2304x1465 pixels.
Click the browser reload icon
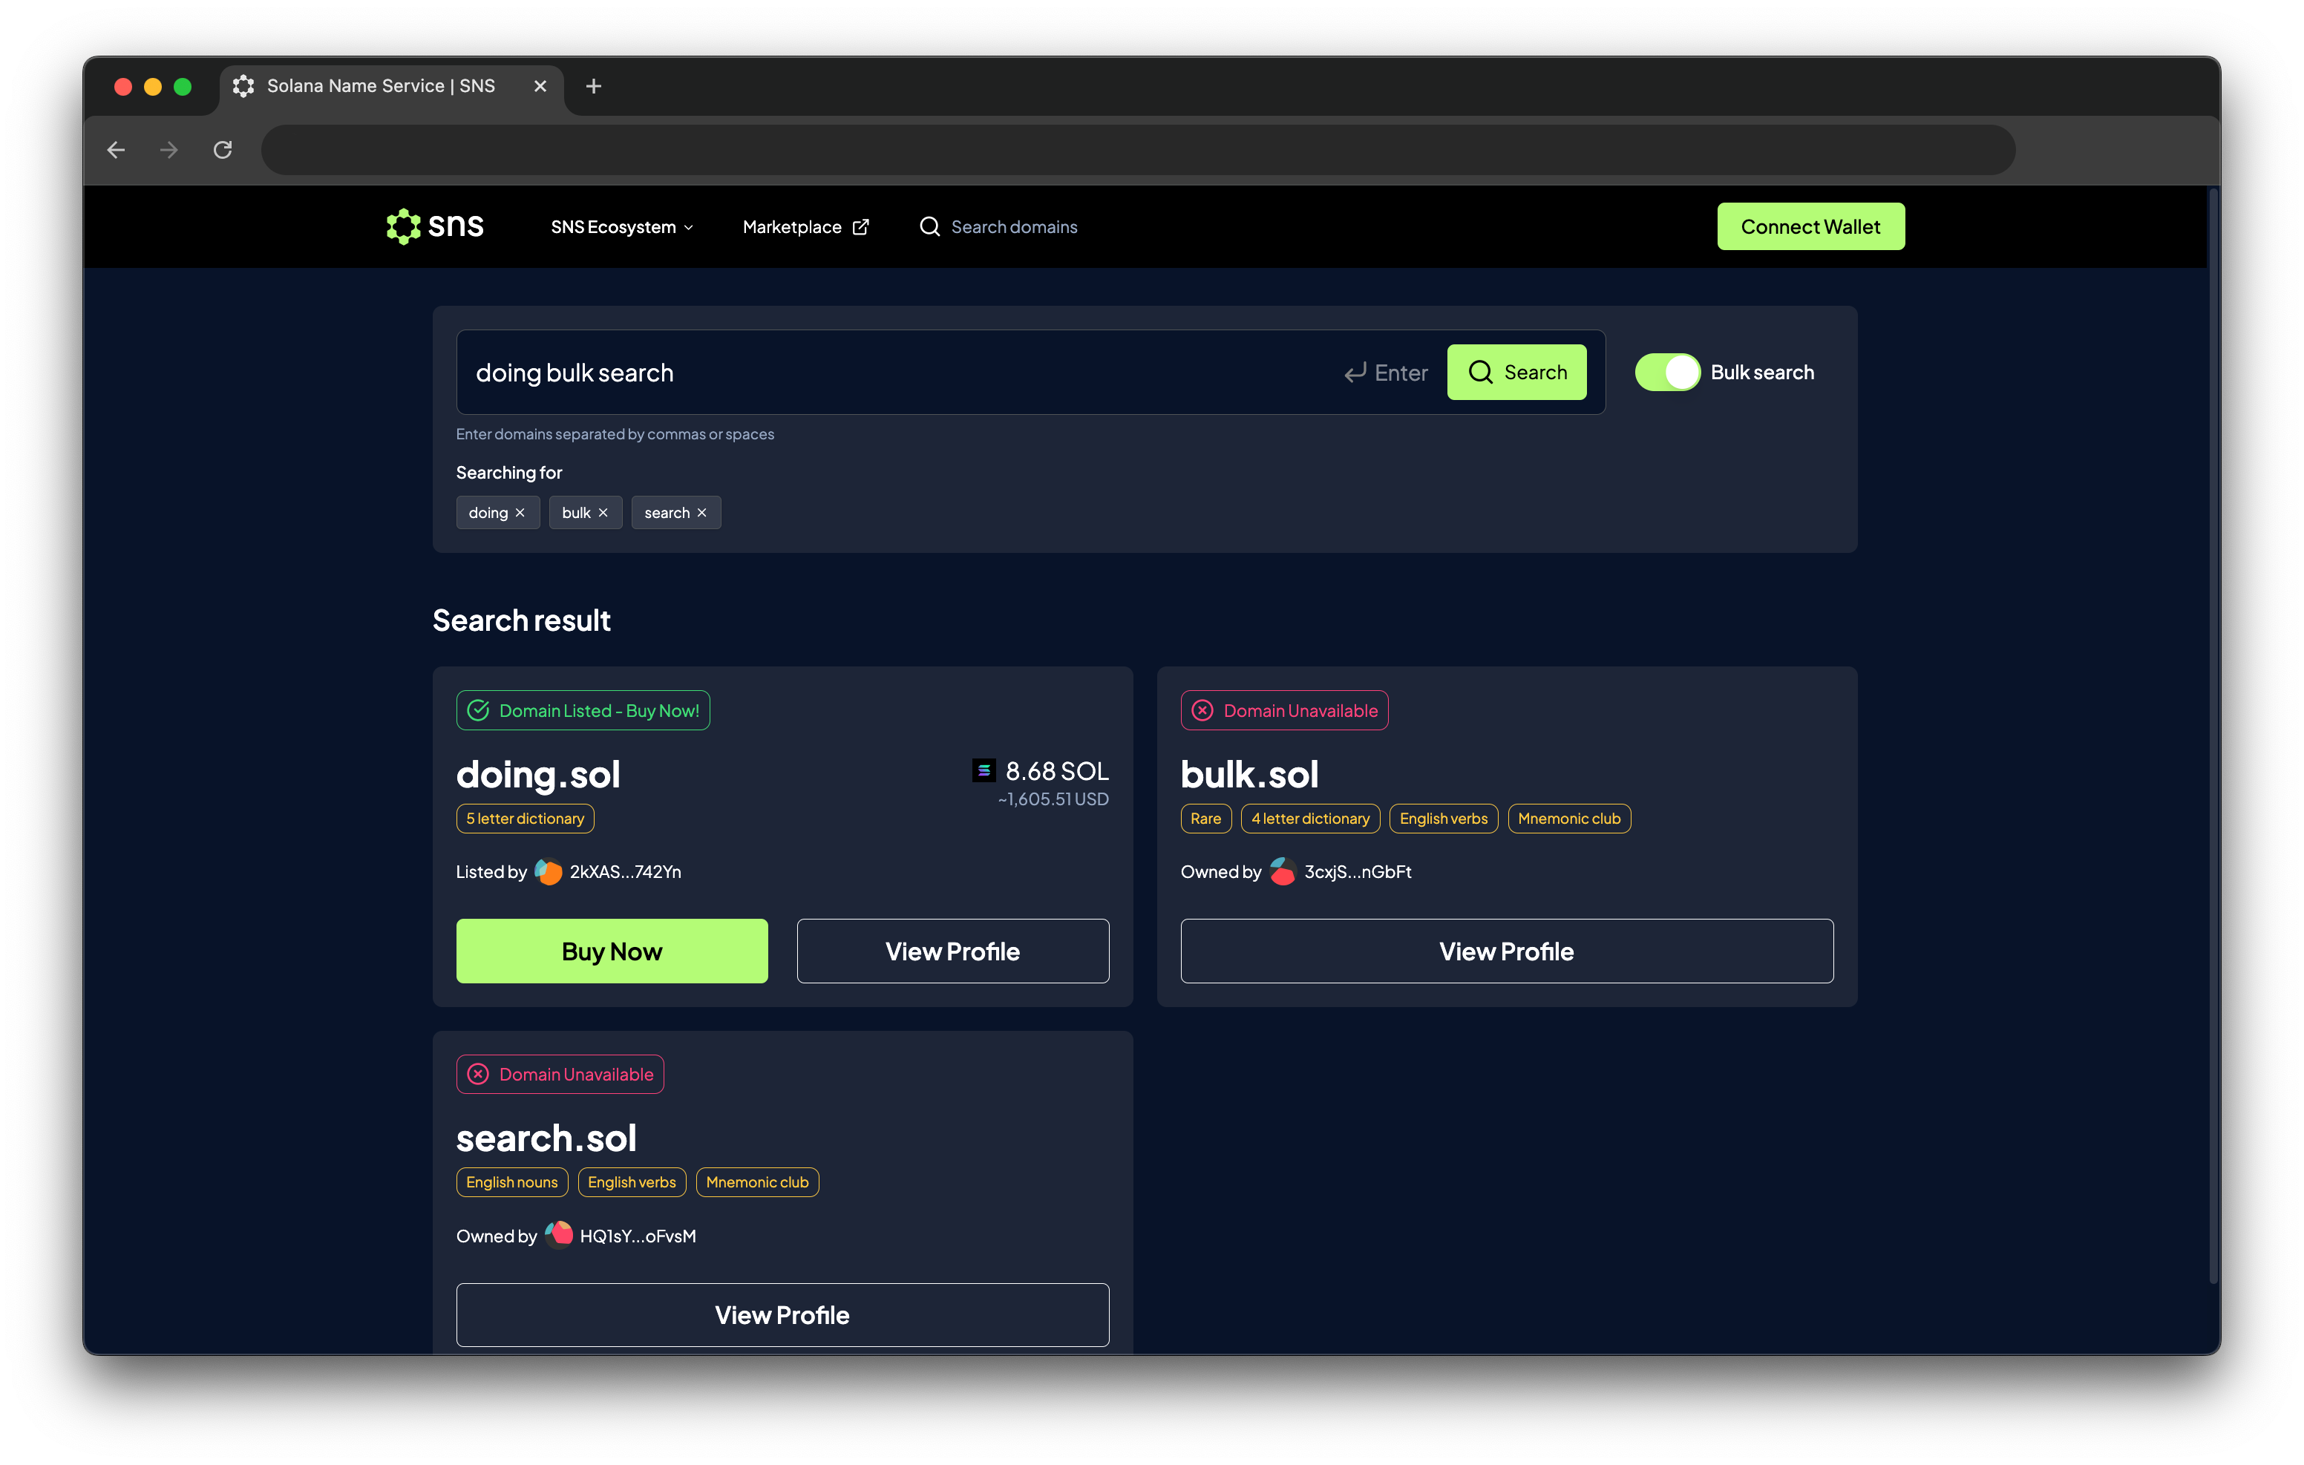[x=223, y=150]
